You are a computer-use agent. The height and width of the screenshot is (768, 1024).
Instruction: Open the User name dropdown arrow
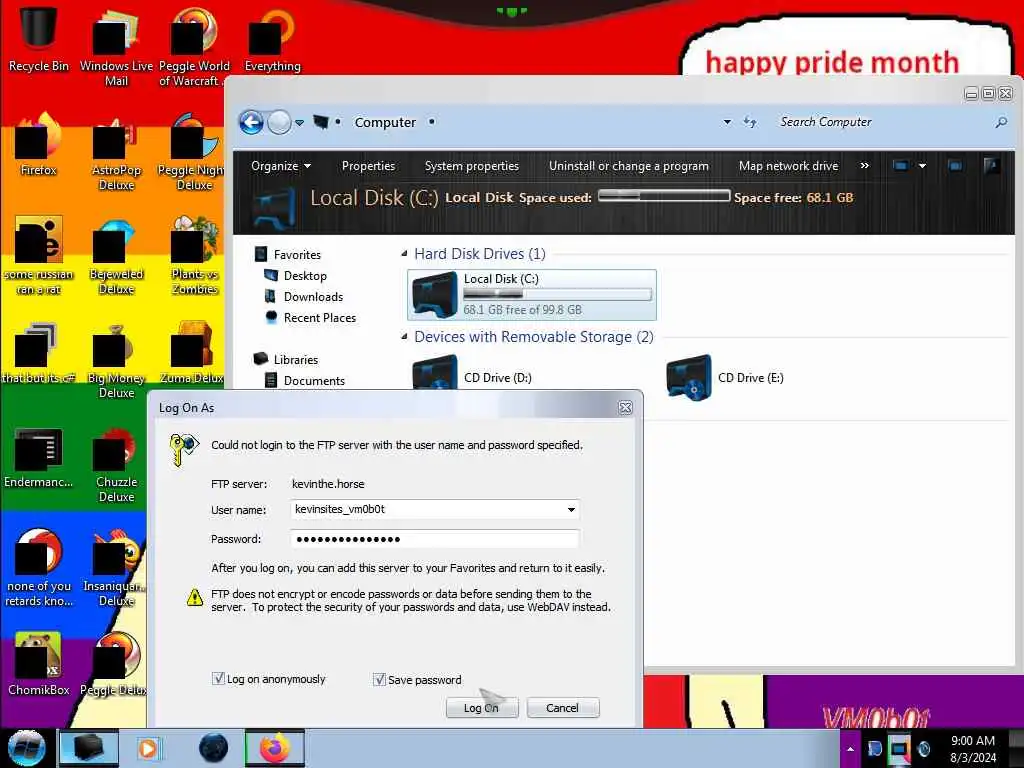[x=571, y=509]
